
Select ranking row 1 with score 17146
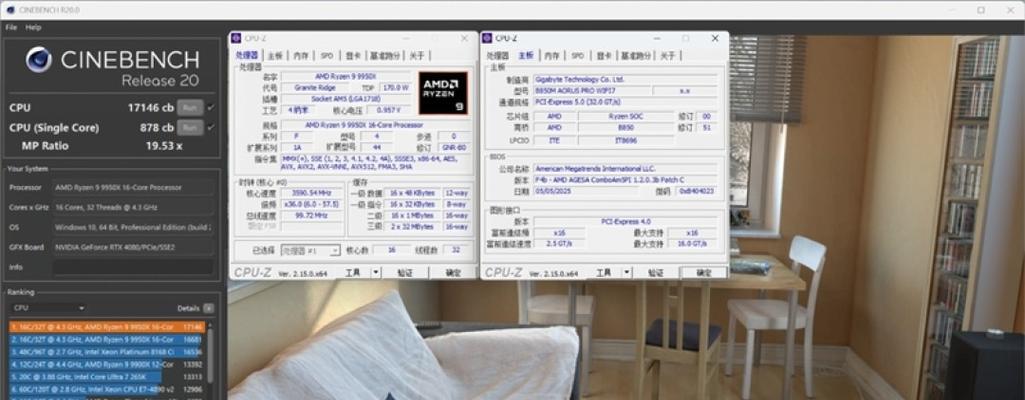pos(107,326)
